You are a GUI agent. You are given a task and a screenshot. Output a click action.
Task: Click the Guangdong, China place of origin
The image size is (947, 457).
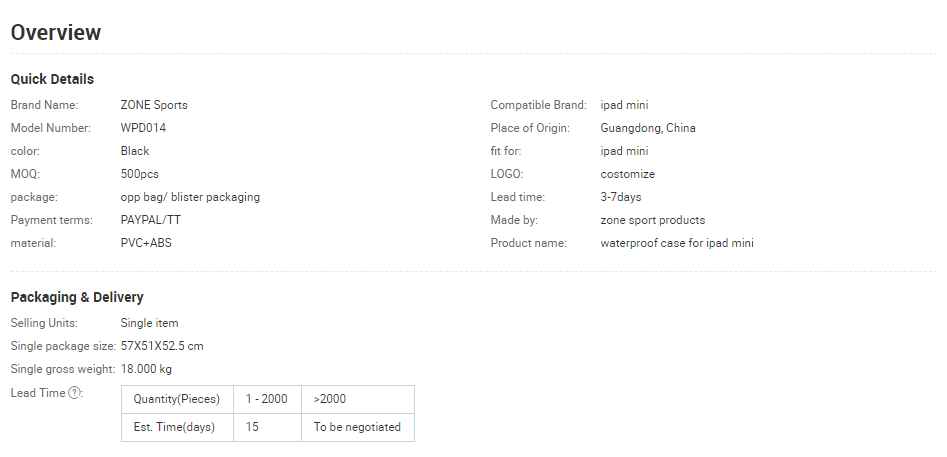click(647, 128)
